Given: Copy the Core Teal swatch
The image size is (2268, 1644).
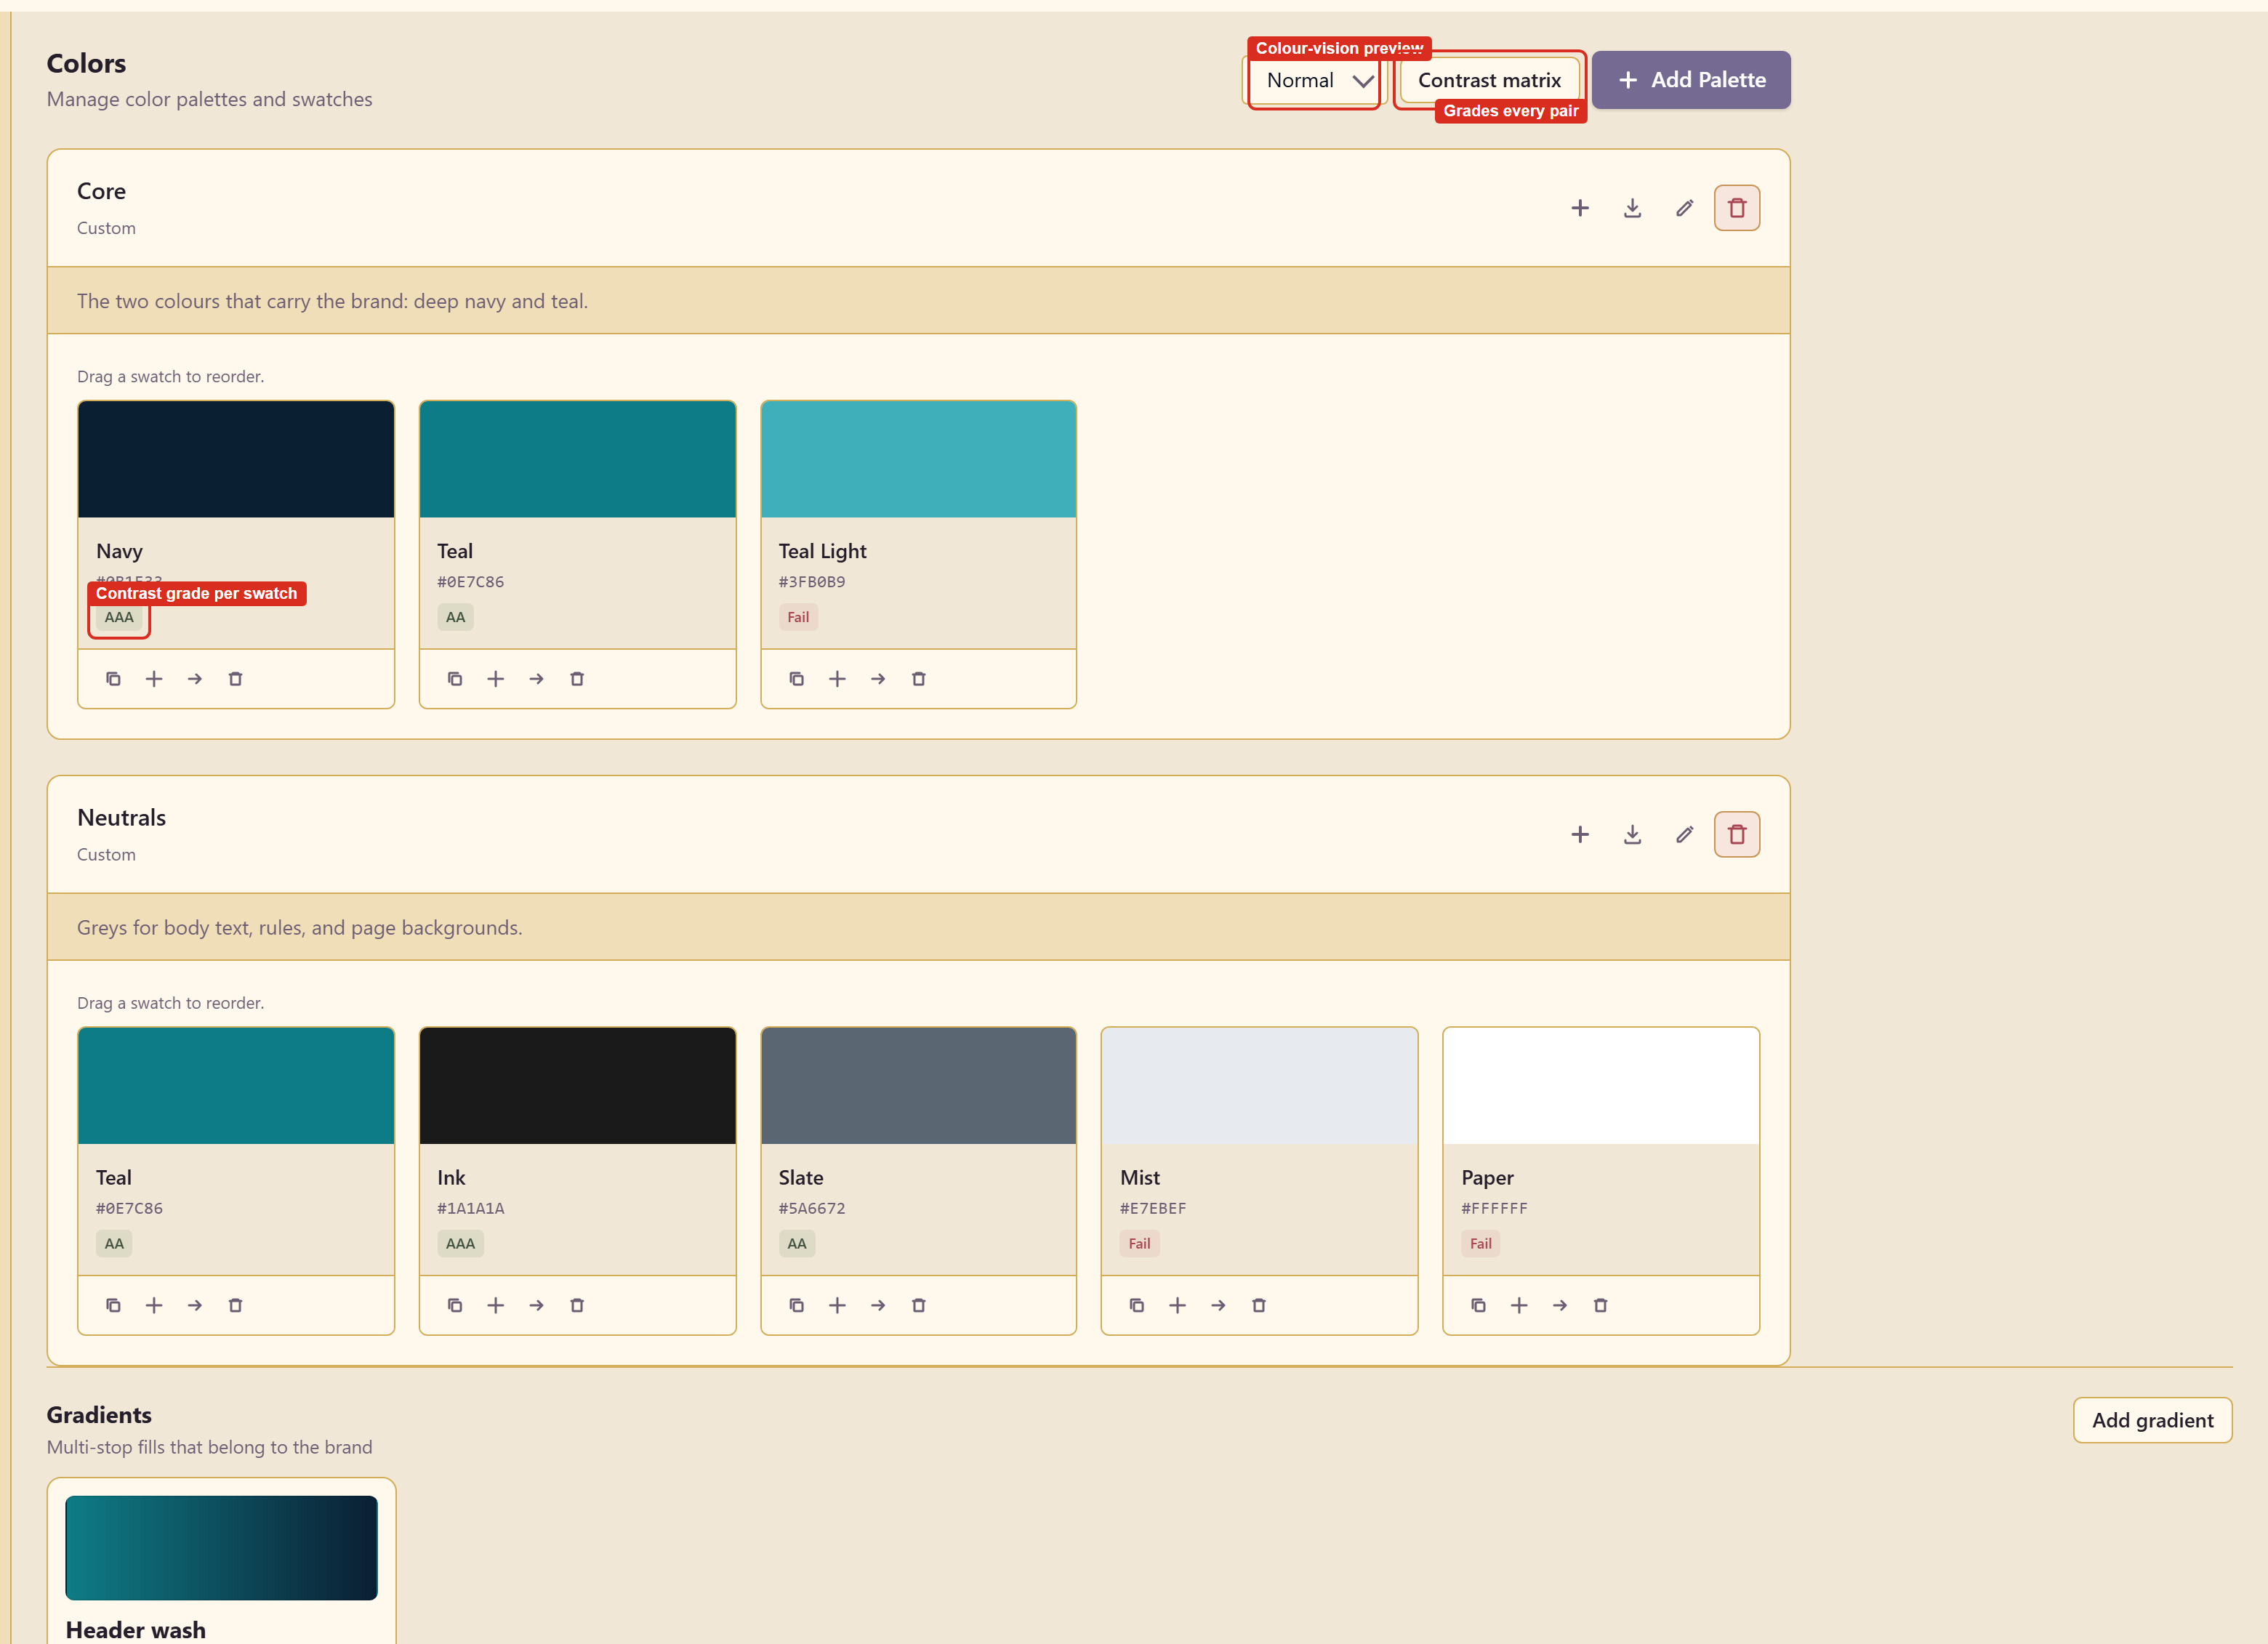Looking at the screenshot, I should [455, 679].
